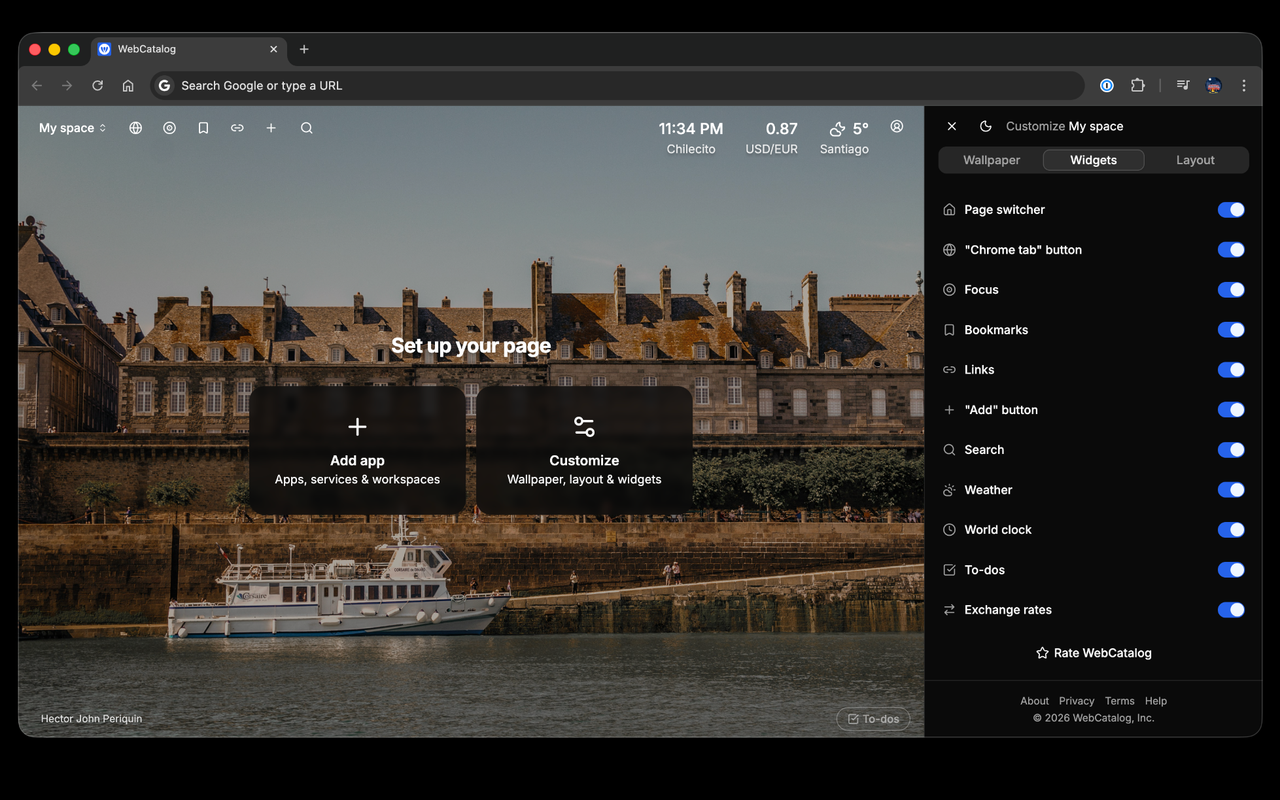The width and height of the screenshot is (1280, 800).
Task: Open the Chrome tab globe icon
Action: pyautogui.click(x=136, y=128)
